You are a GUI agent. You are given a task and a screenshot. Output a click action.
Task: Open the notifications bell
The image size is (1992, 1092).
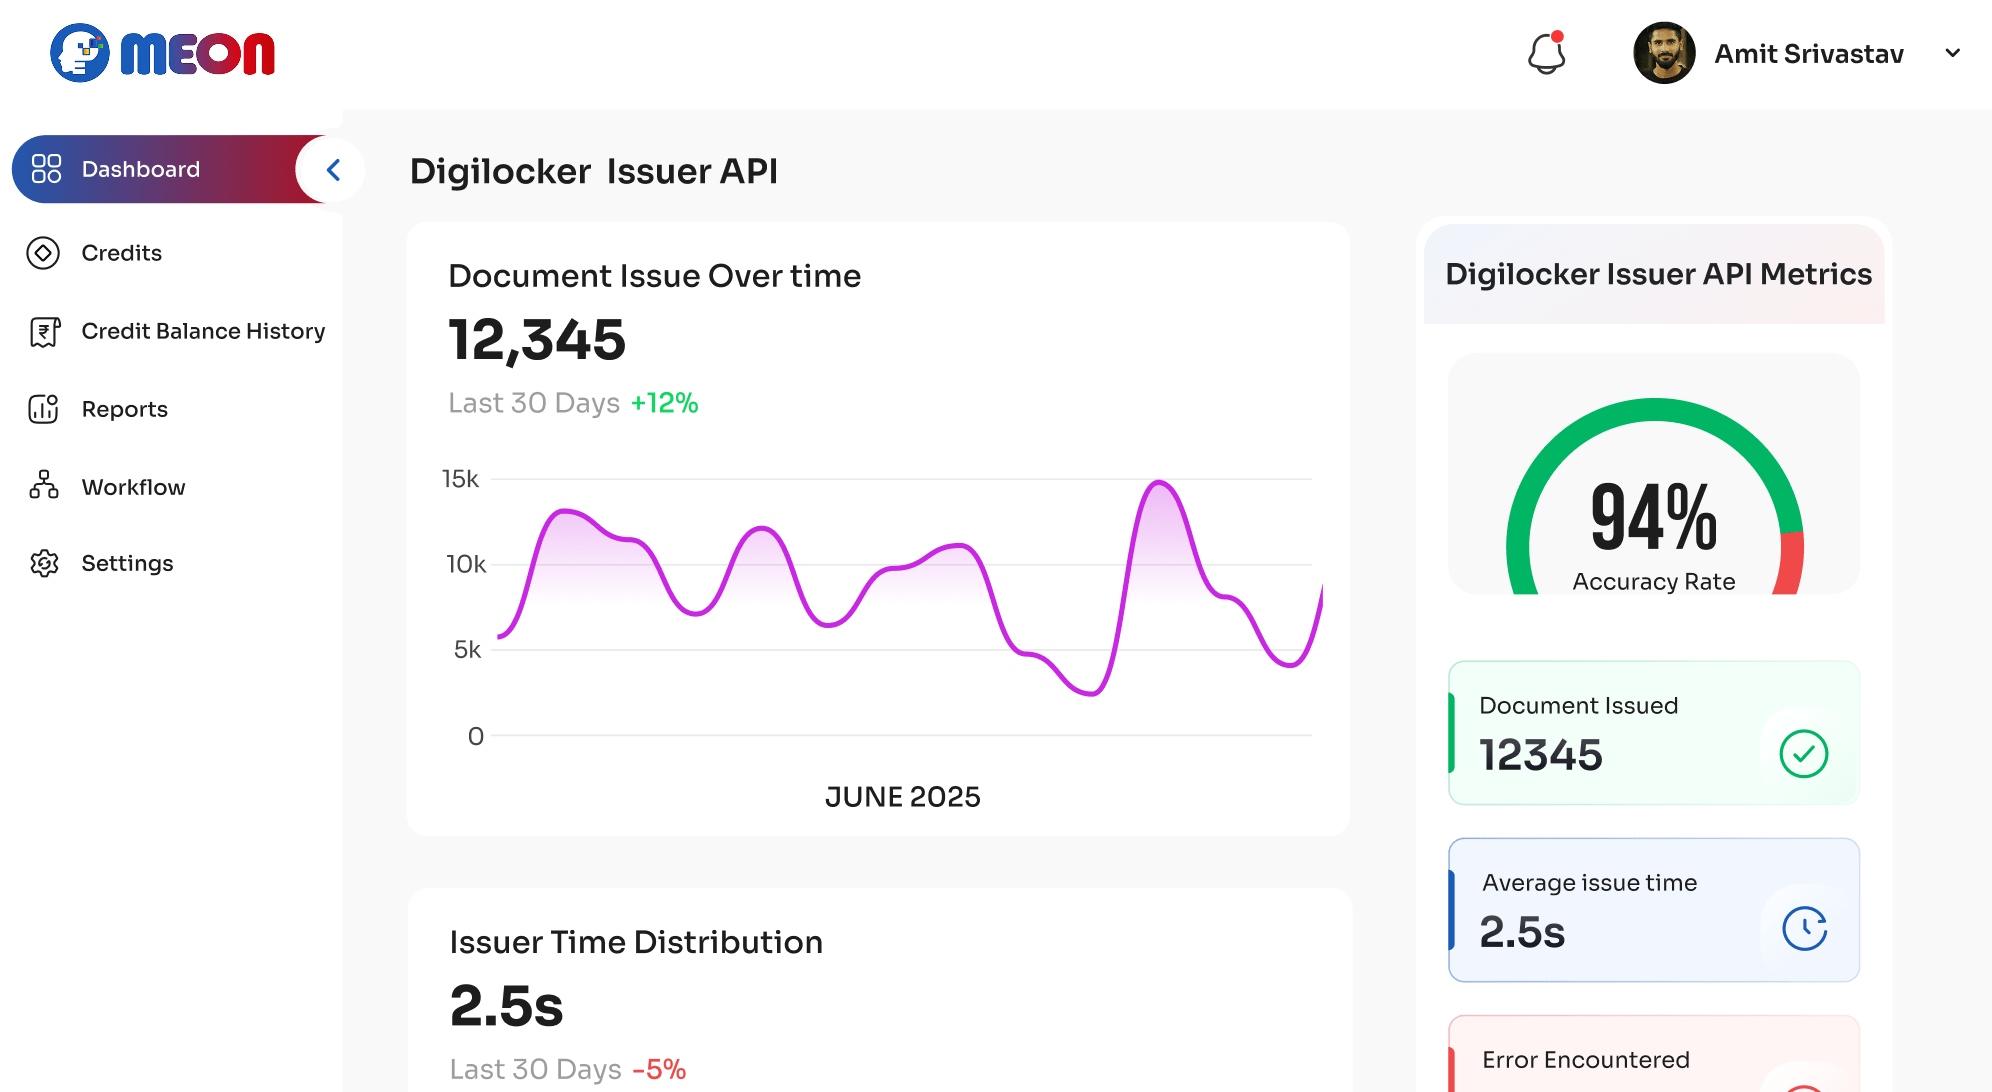(x=1546, y=53)
